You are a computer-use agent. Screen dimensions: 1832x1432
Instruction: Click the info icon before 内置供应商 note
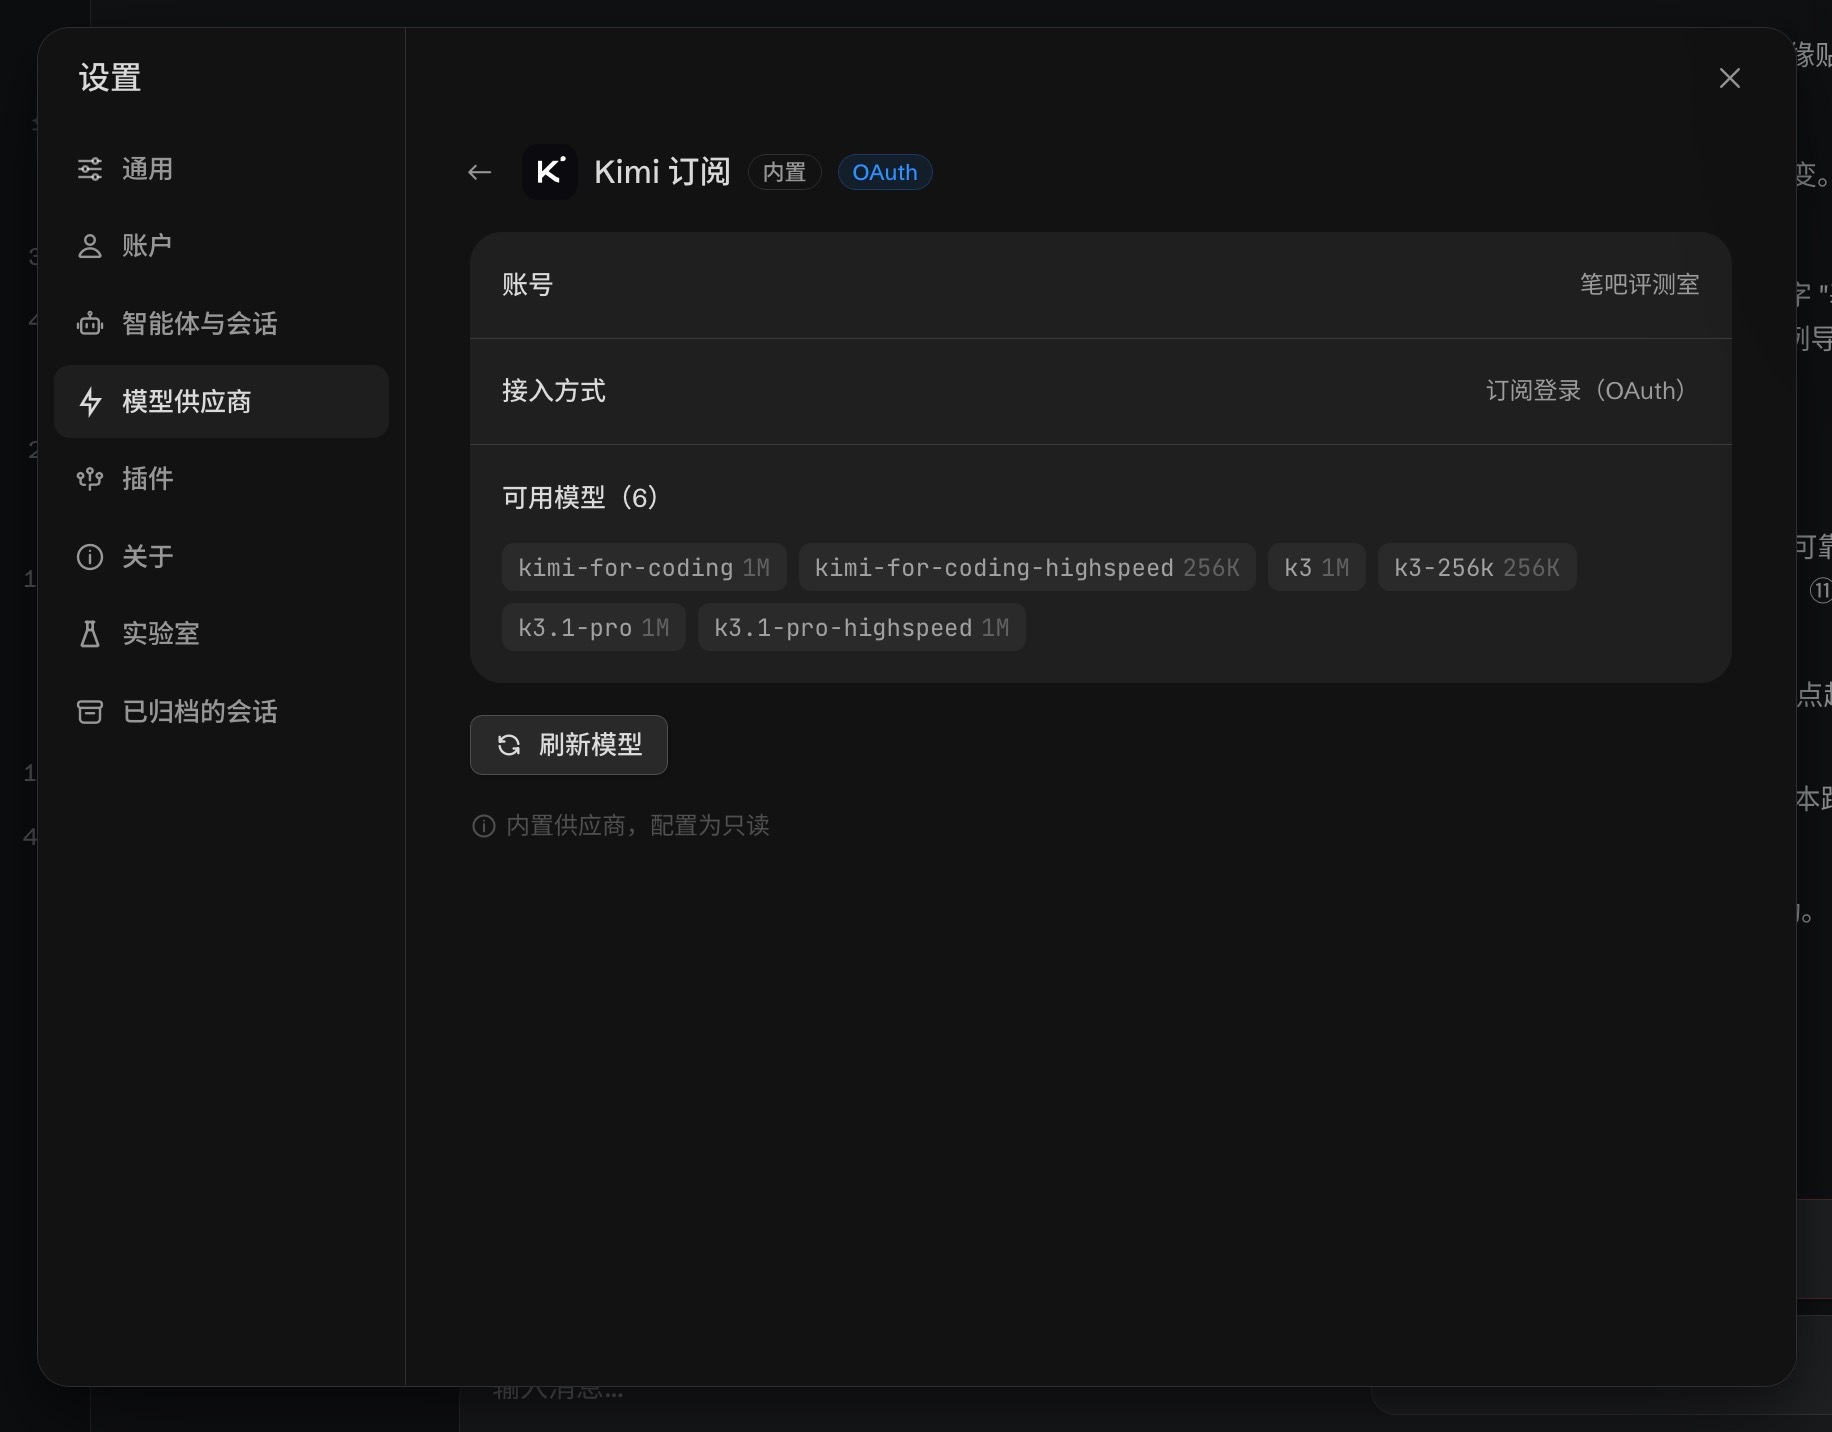point(484,826)
